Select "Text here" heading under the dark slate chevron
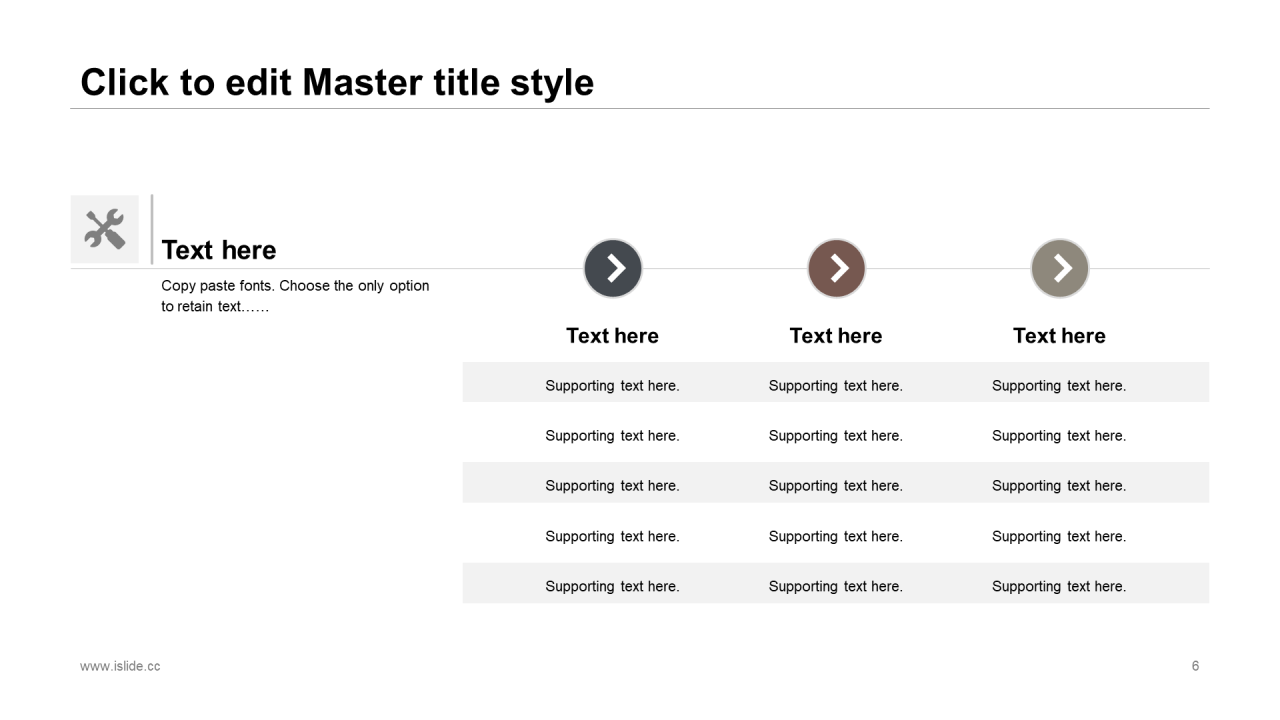 612,336
